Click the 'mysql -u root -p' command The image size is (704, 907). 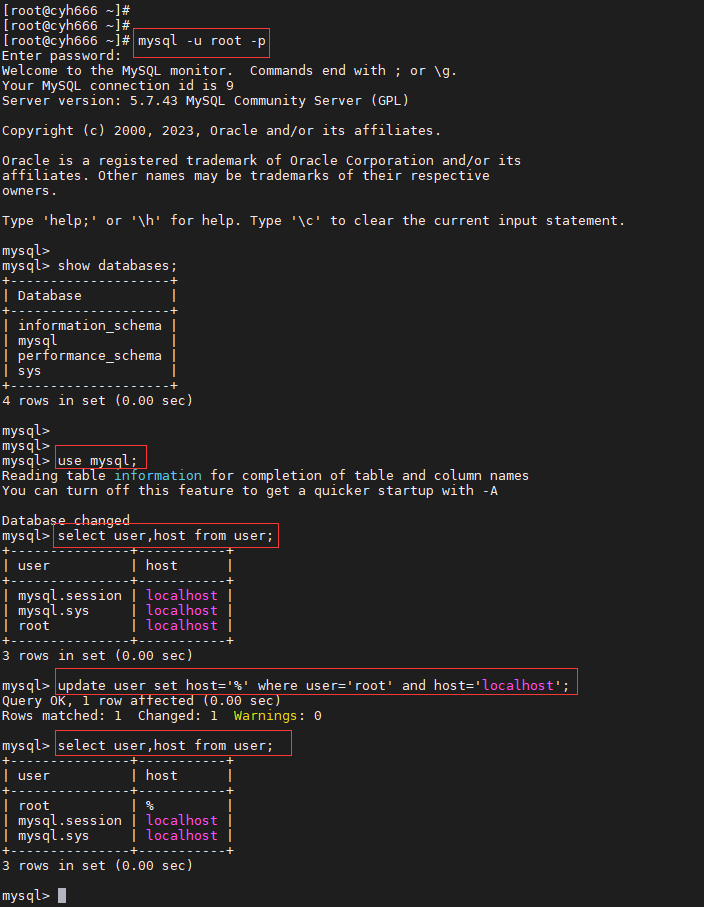pyautogui.click(x=201, y=42)
